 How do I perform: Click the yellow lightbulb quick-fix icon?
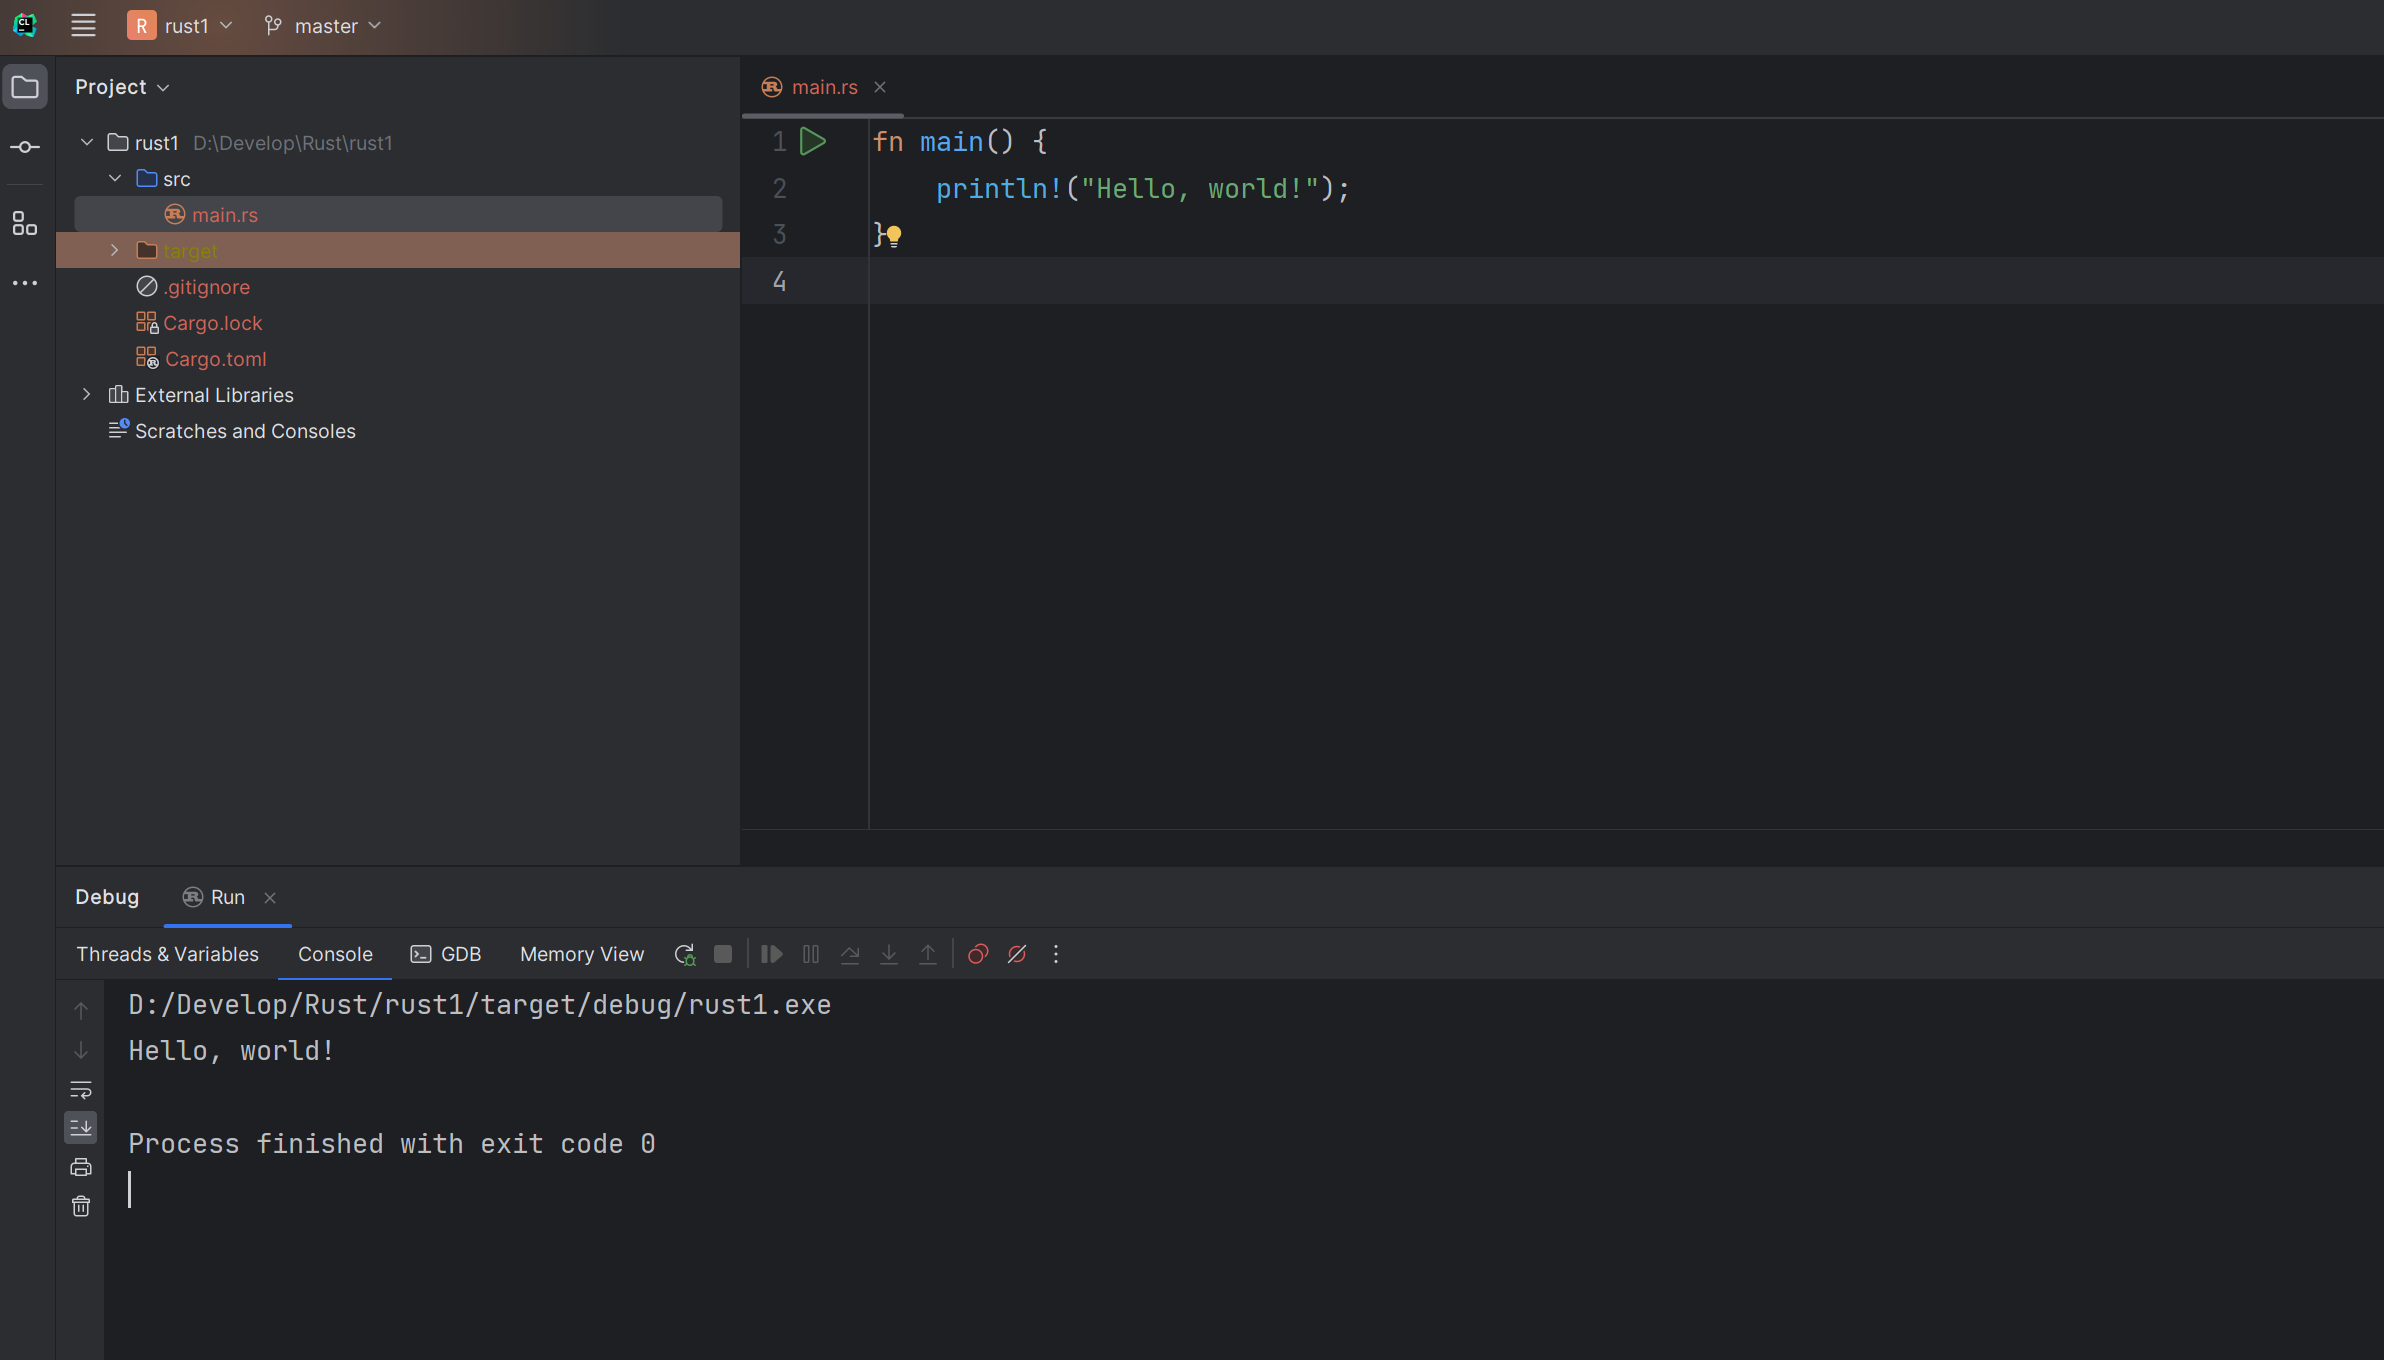[894, 236]
